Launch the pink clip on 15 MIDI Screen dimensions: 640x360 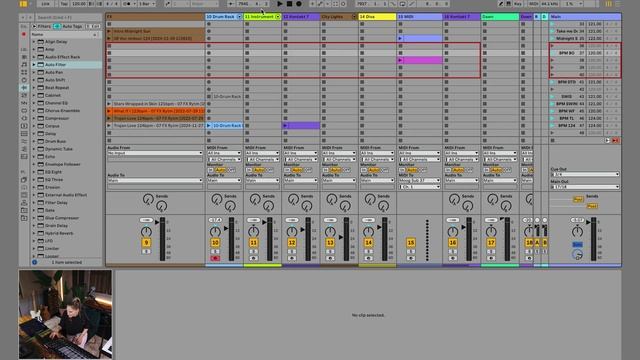coord(400,60)
